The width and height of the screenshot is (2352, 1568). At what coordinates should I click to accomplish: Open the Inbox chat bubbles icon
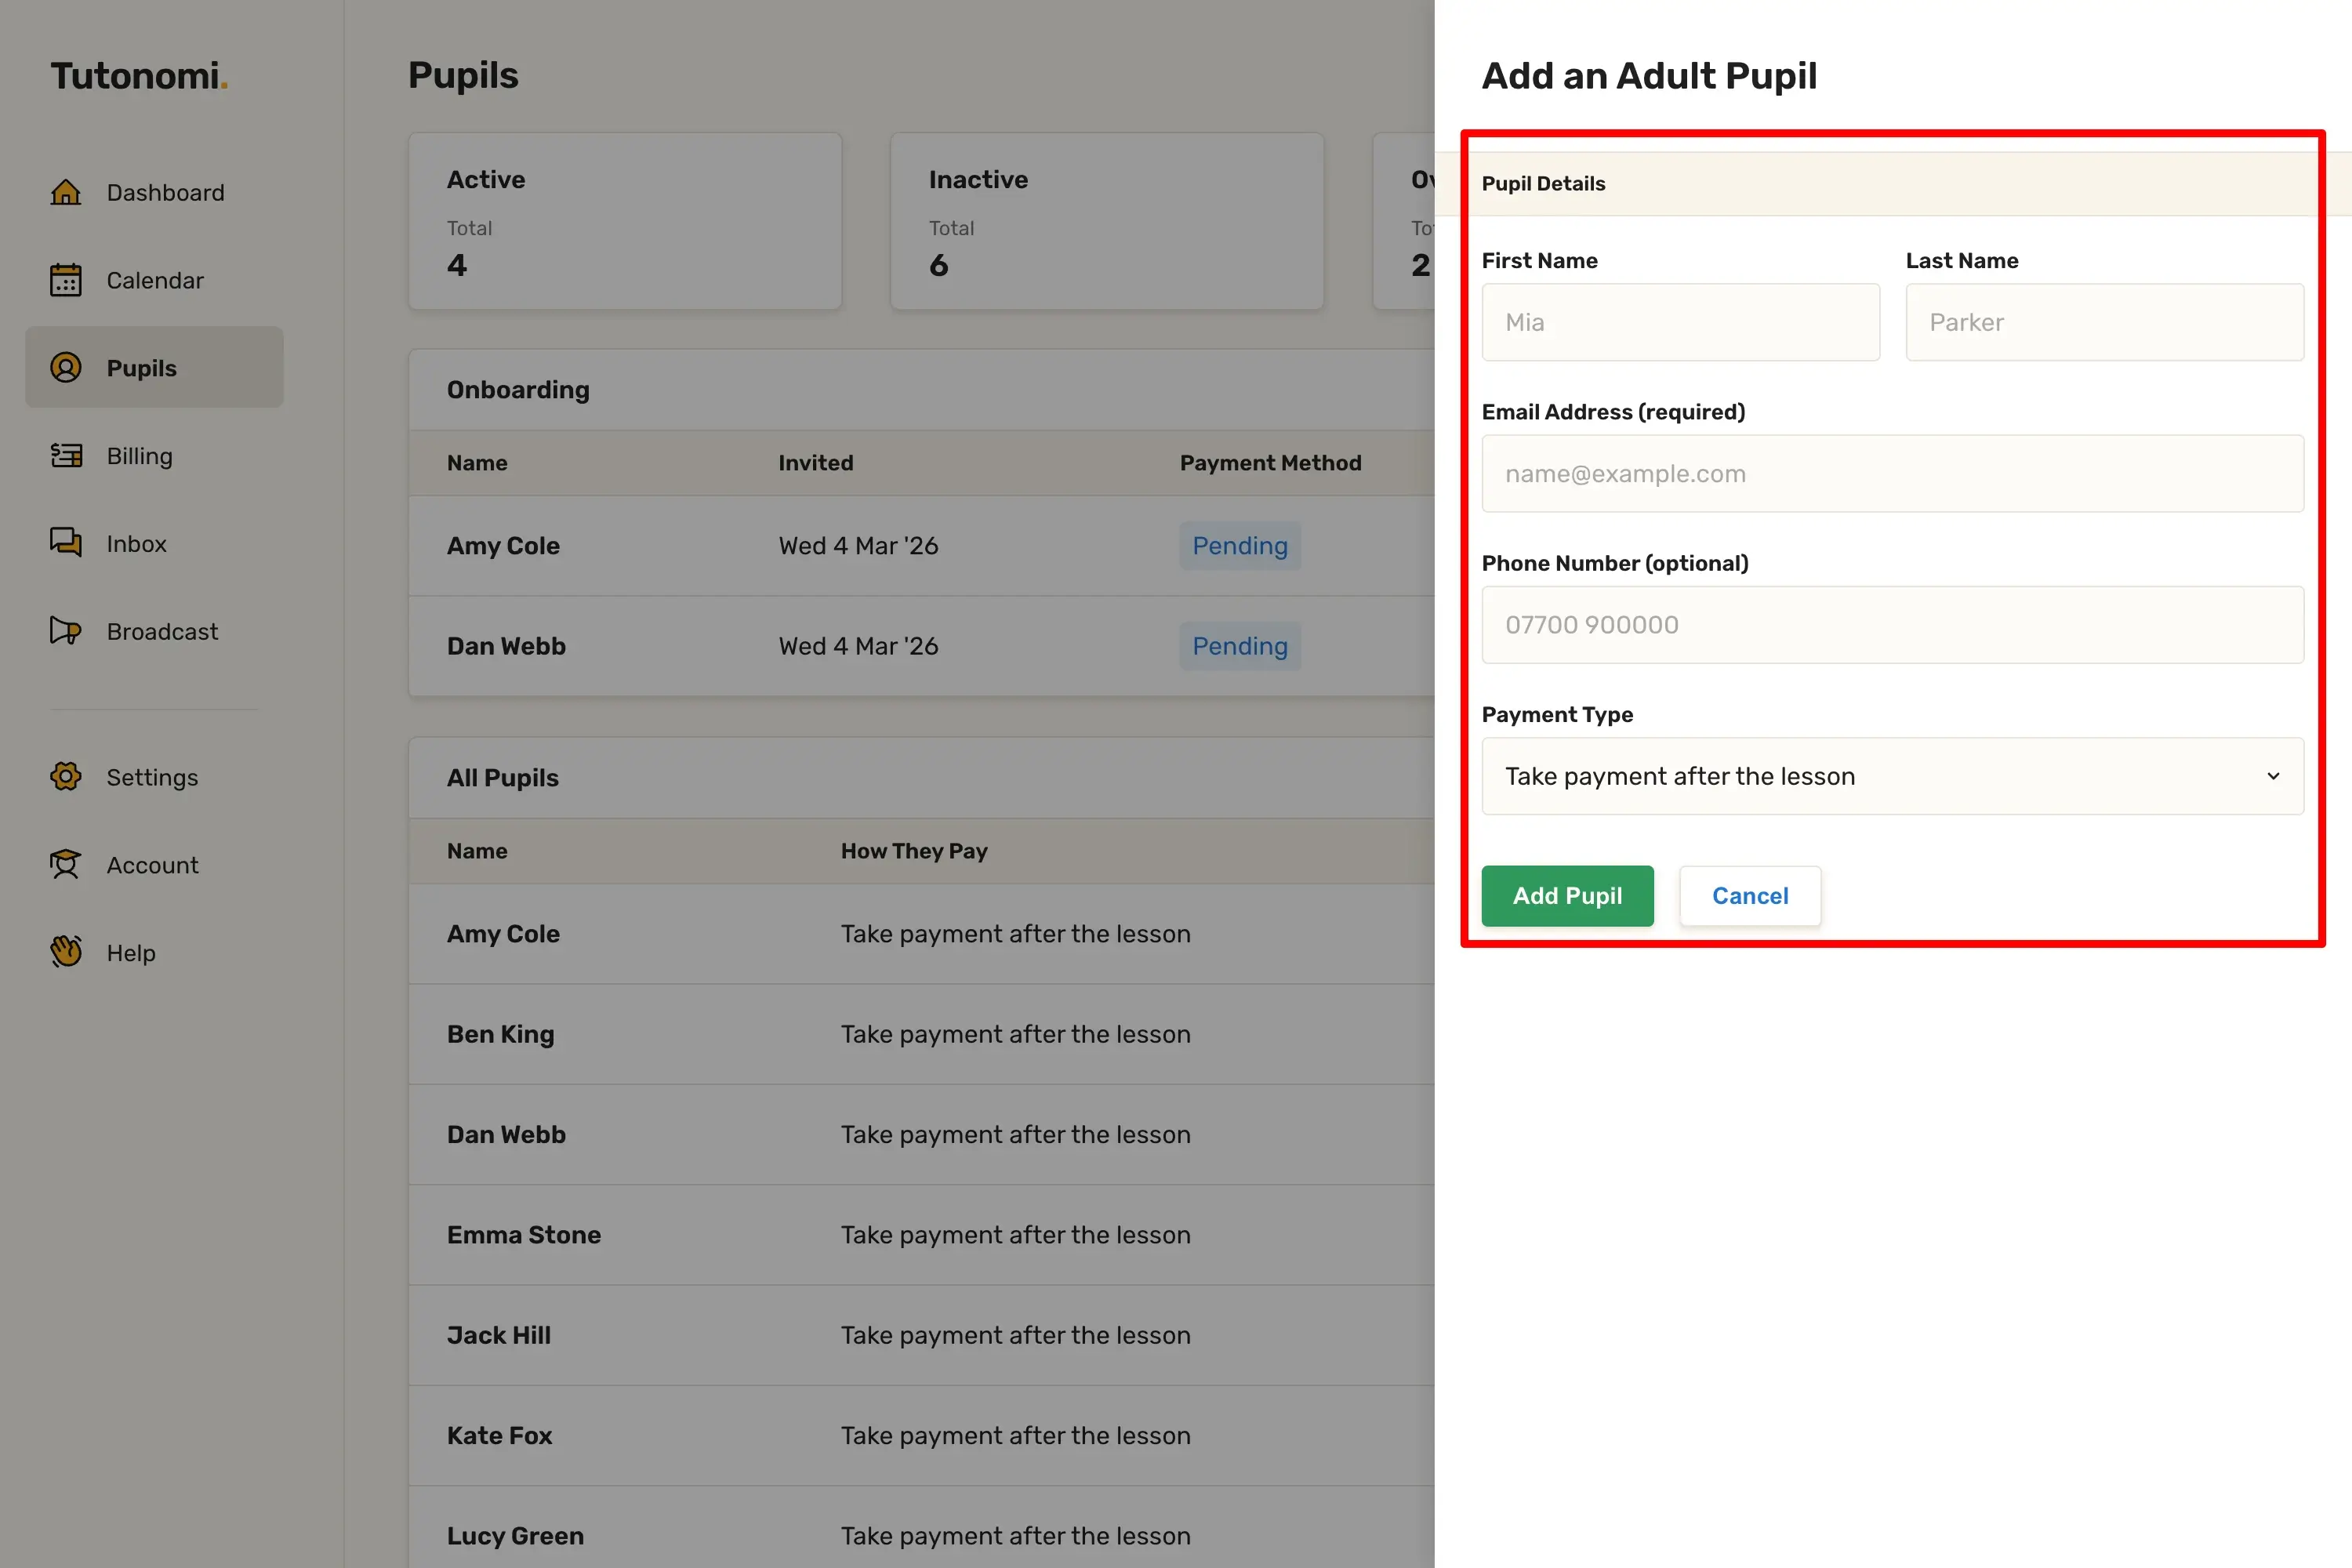click(x=66, y=543)
